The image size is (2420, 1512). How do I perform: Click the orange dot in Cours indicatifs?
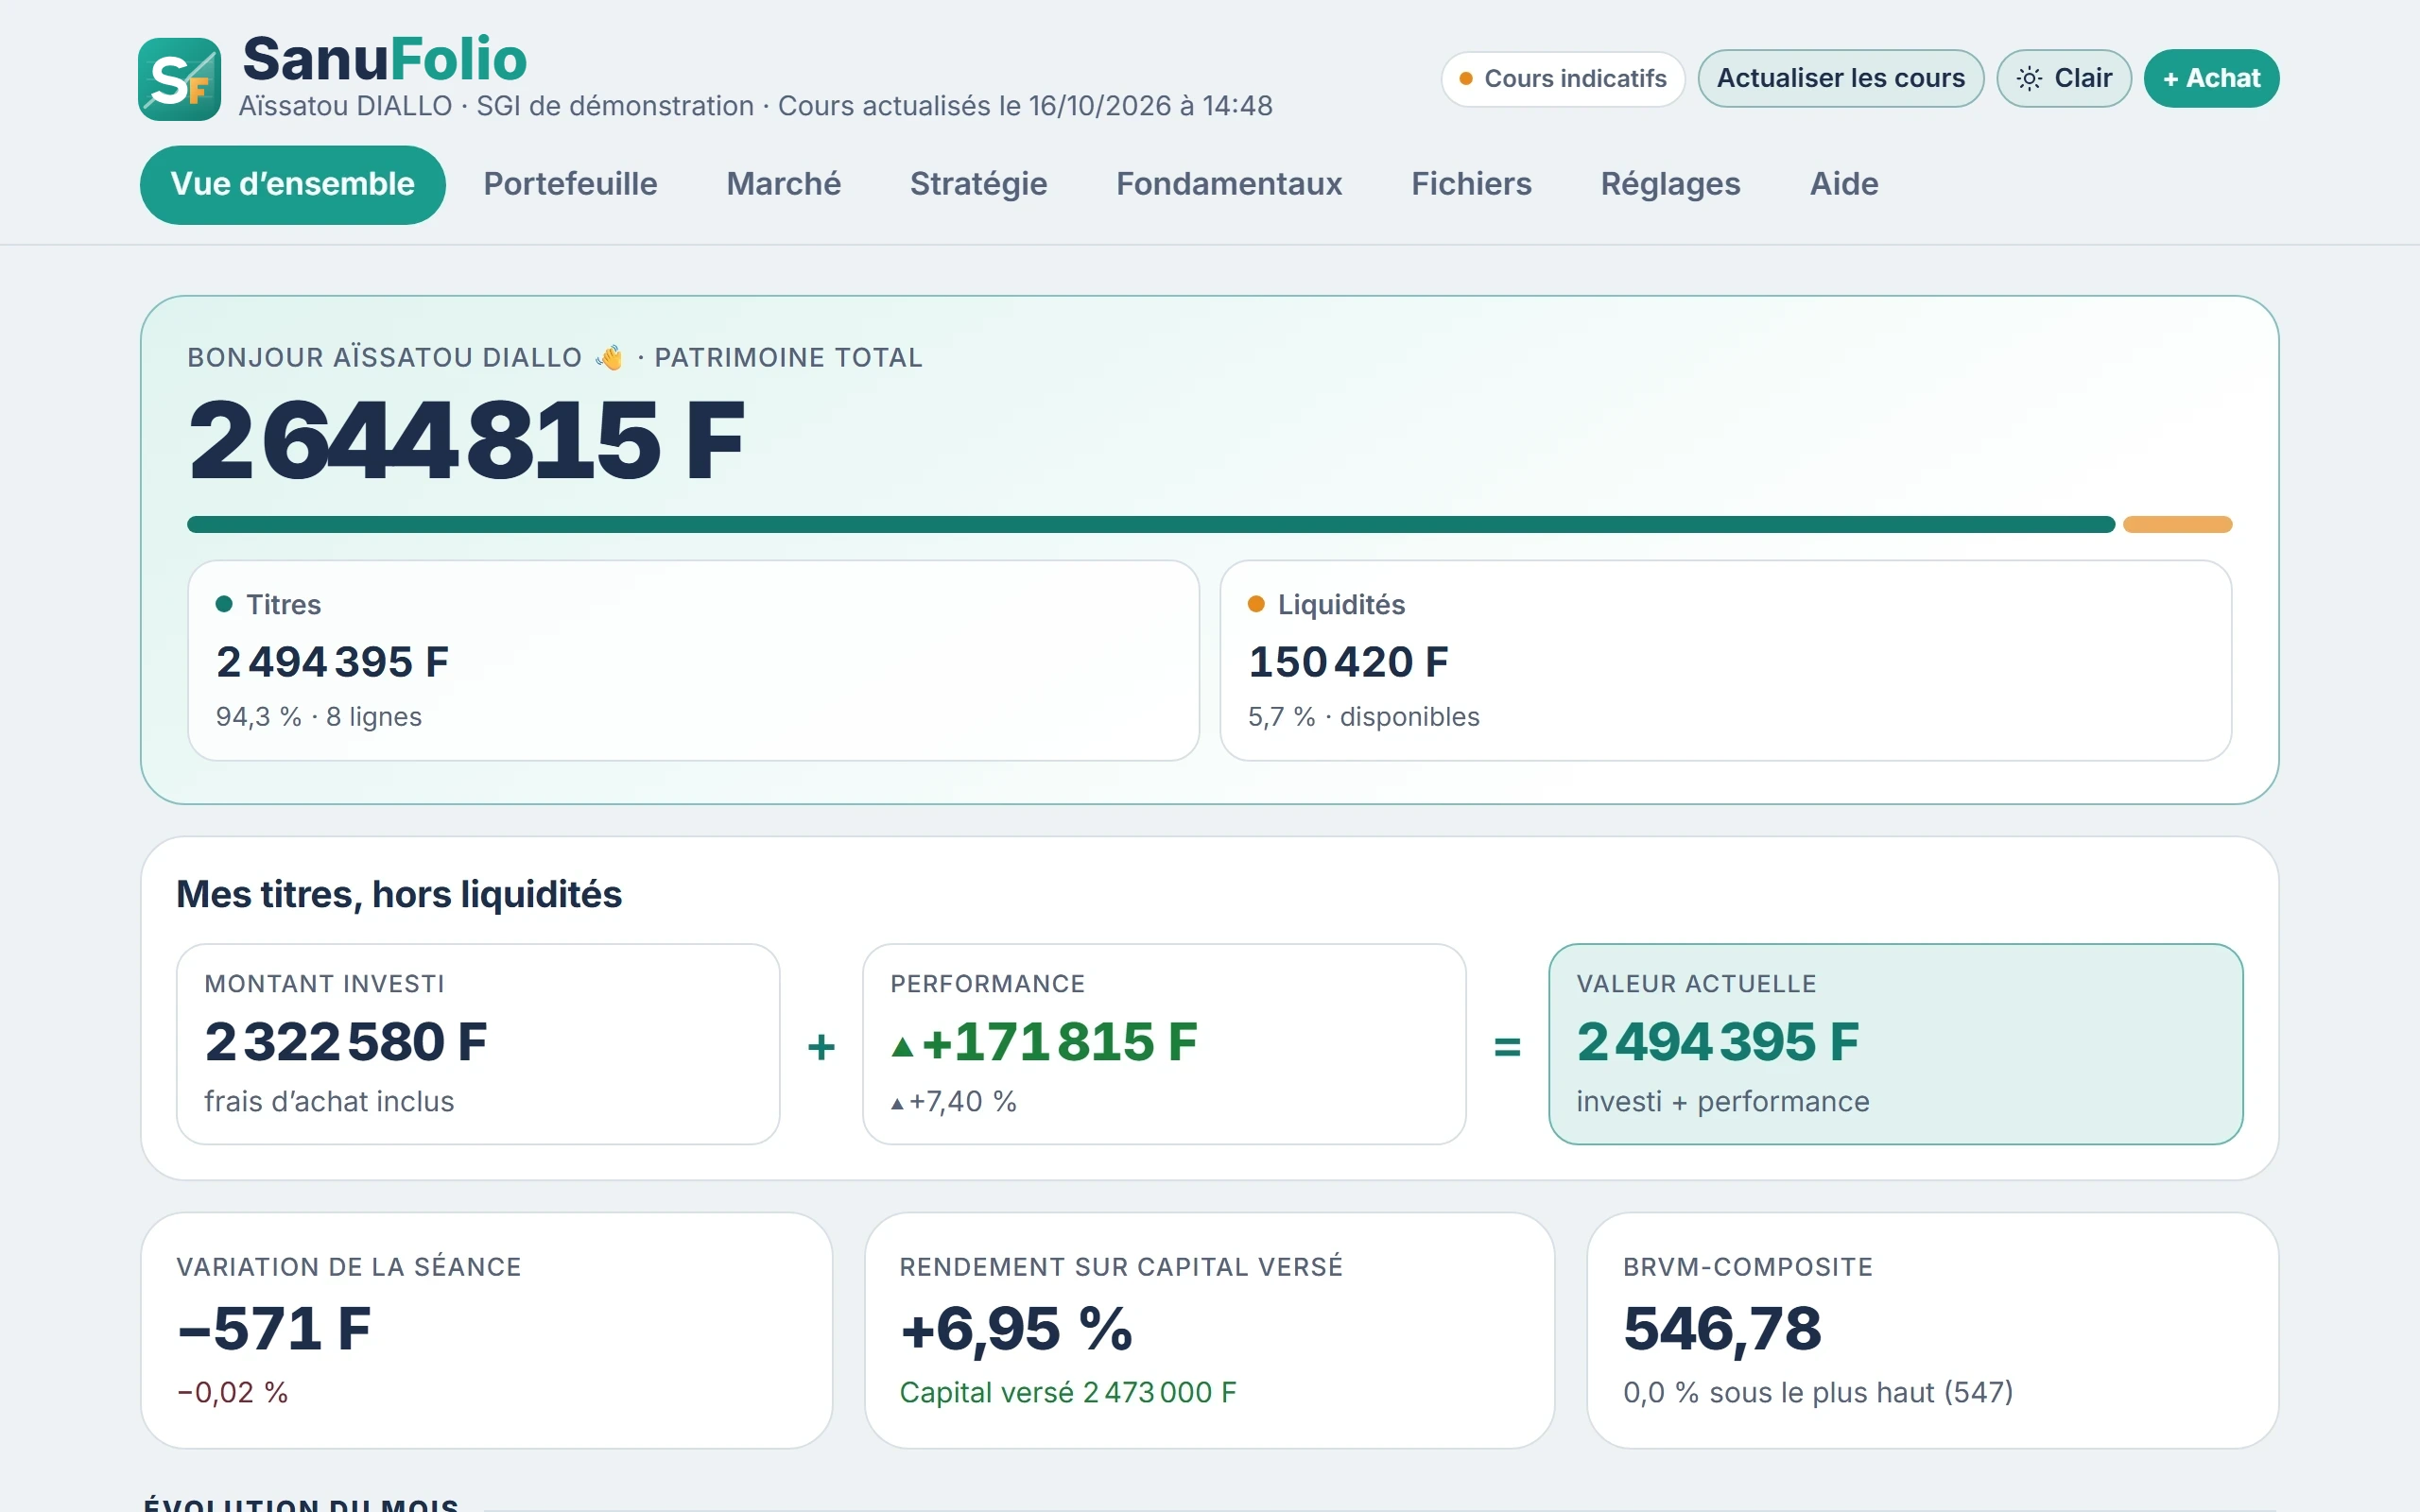click(1465, 79)
